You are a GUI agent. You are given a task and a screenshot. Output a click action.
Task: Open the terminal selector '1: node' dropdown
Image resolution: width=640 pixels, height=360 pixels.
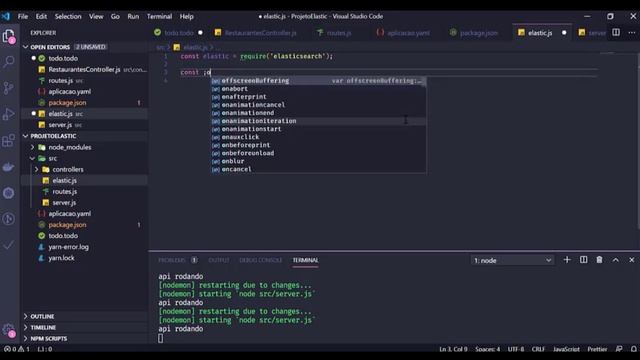click(x=512, y=260)
